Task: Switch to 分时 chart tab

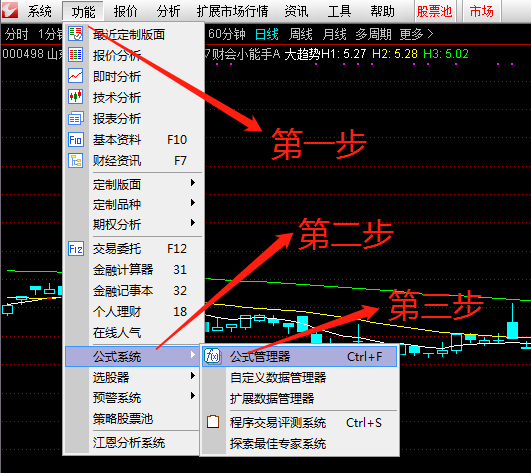Action: point(16,34)
